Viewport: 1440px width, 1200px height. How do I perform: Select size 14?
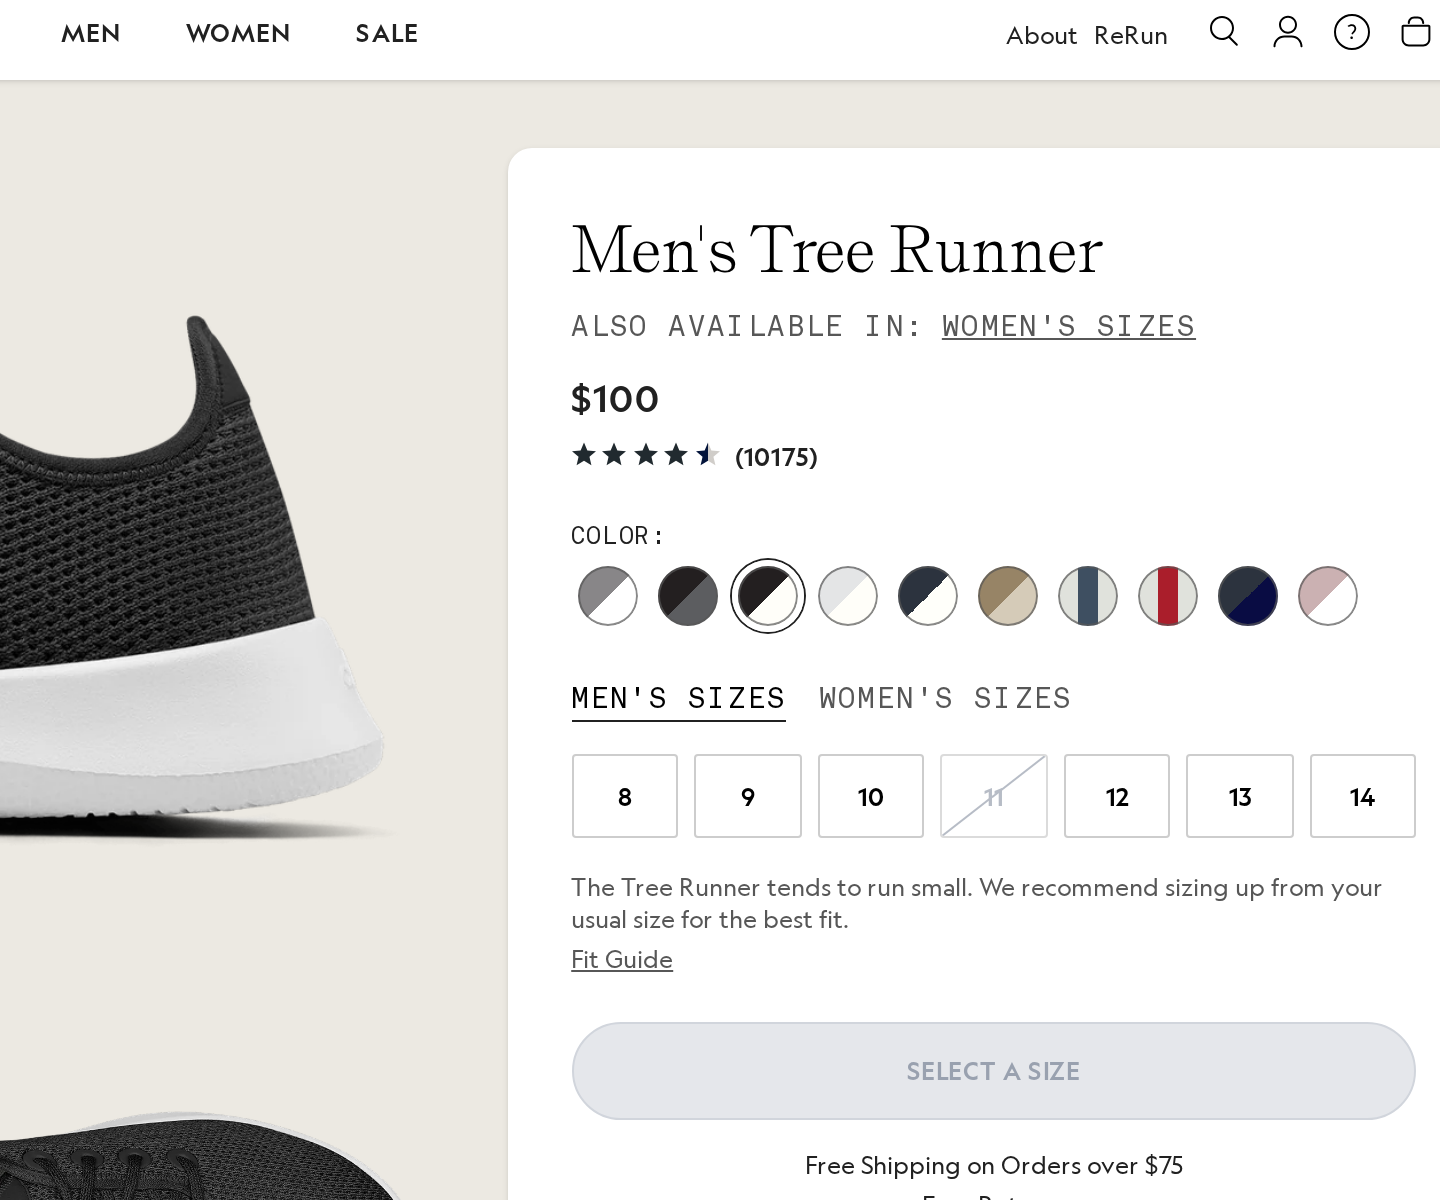click(1362, 796)
